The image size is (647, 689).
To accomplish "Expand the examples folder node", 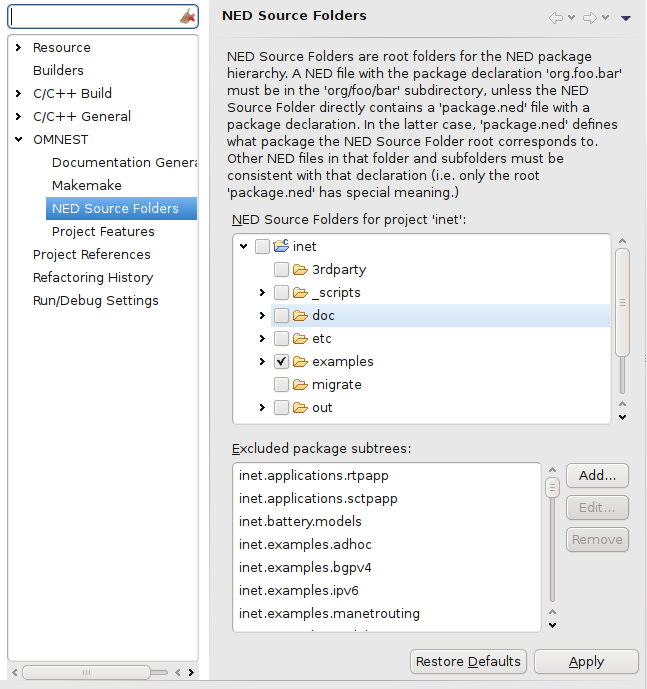I will point(262,361).
